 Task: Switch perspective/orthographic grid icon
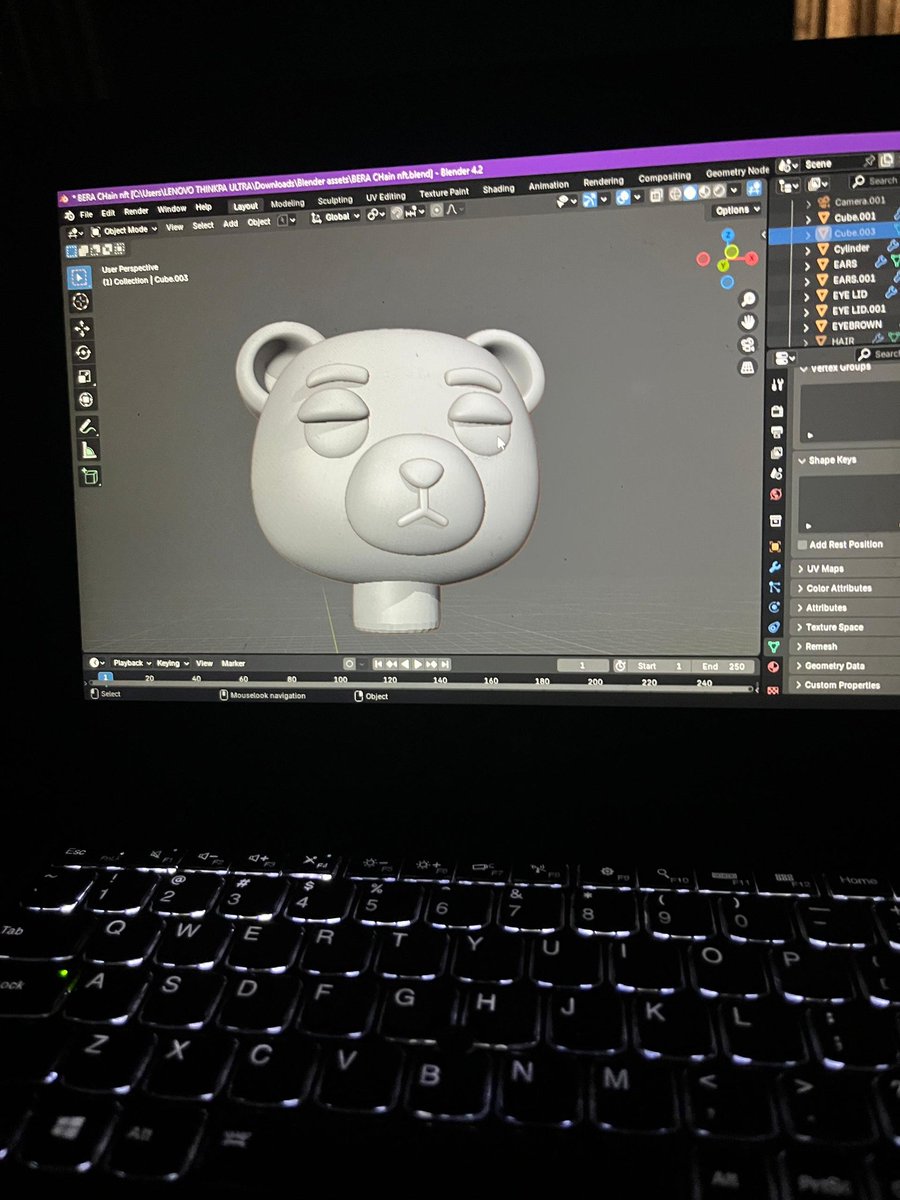point(748,368)
